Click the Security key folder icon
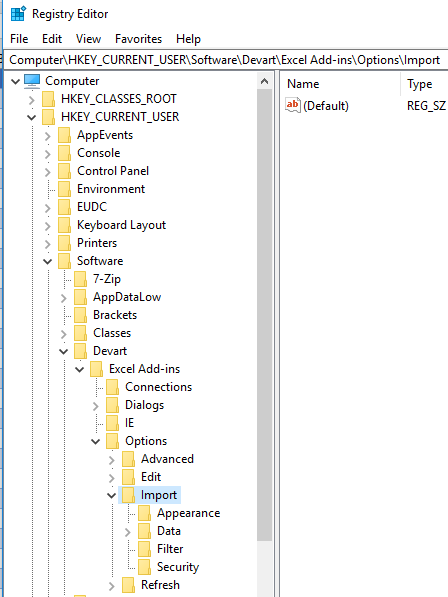Image resolution: width=448 pixels, height=597 pixels. pos(144,567)
